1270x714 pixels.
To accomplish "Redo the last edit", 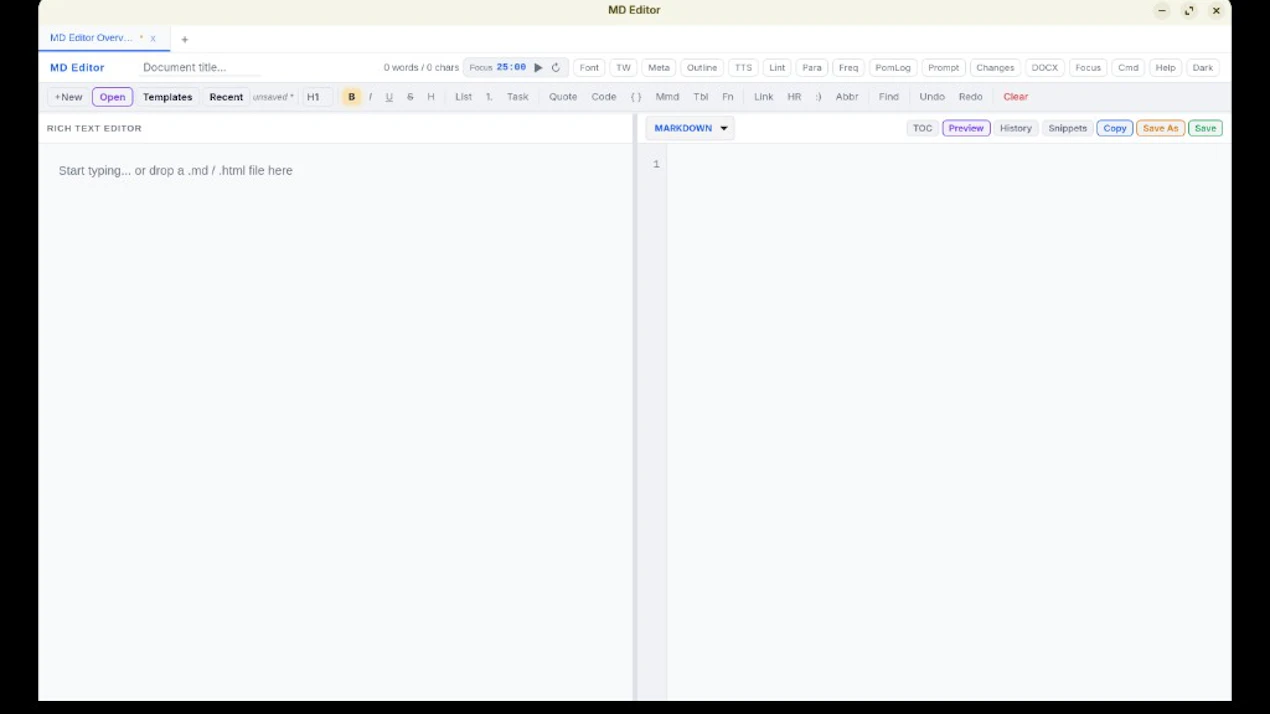I will point(970,97).
